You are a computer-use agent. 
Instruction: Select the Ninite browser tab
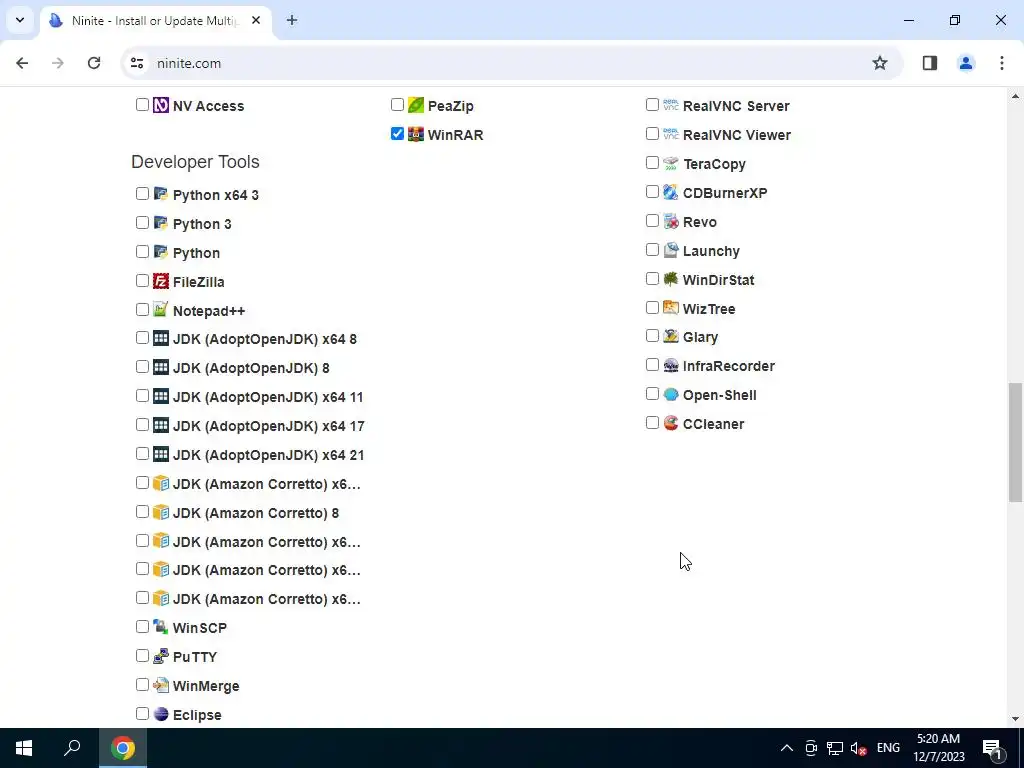click(157, 21)
